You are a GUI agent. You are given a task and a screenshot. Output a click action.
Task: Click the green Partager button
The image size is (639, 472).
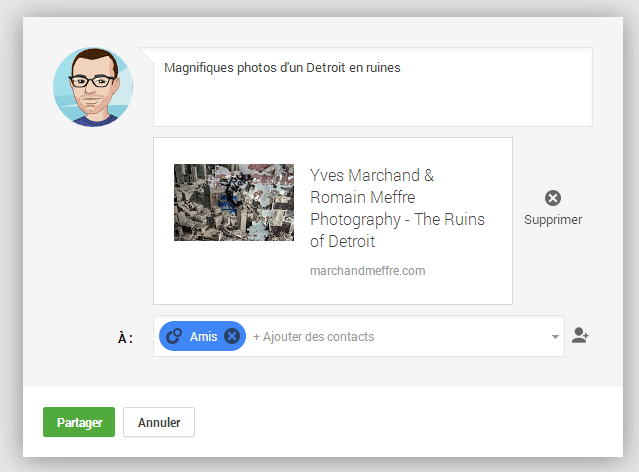click(x=79, y=422)
